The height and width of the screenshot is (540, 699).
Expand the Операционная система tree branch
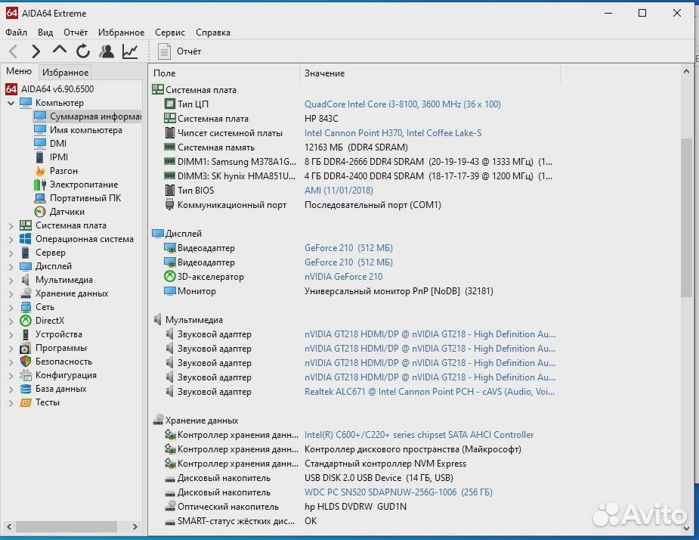point(11,239)
